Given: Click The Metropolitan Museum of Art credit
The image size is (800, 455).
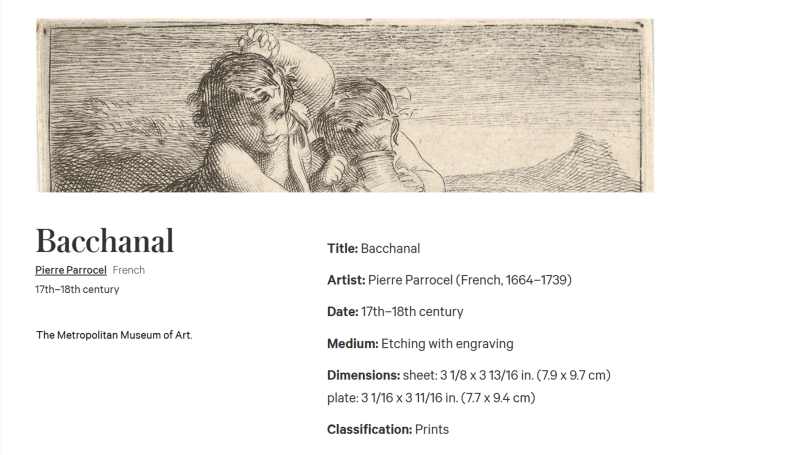Looking at the screenshot, I should [114, 335].
